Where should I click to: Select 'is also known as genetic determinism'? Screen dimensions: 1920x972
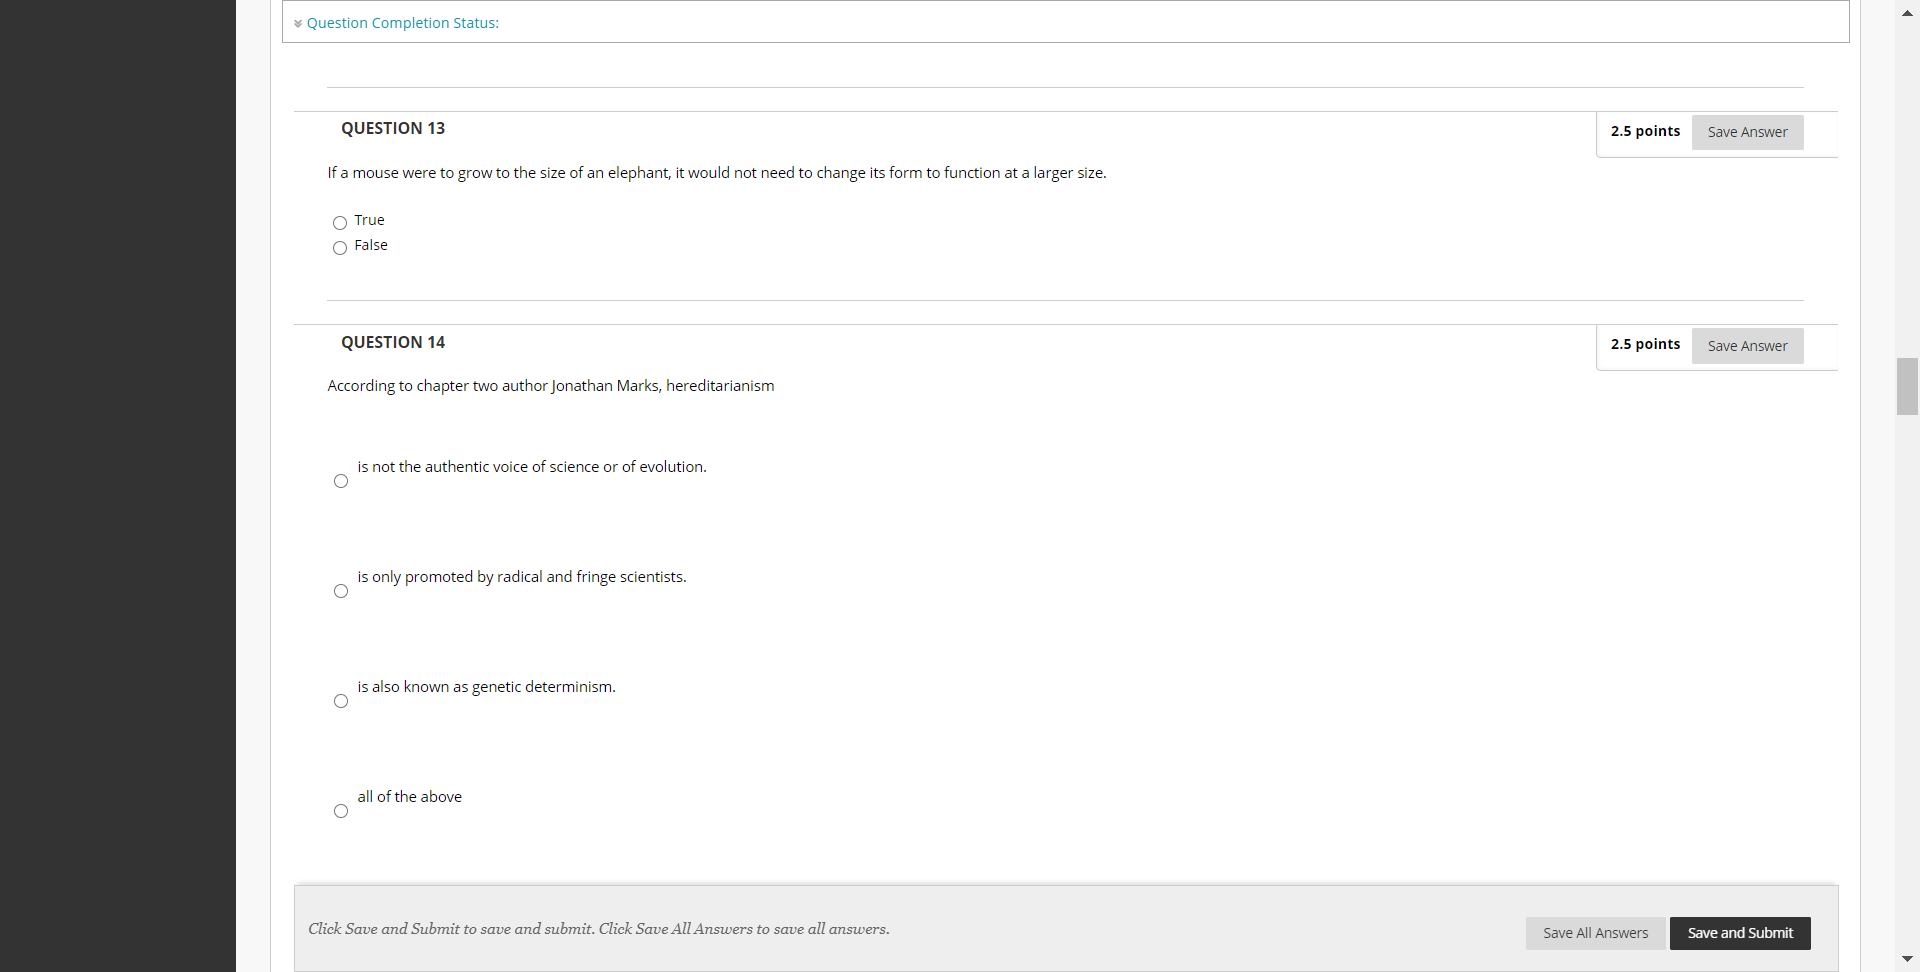[x=340, y=701]
